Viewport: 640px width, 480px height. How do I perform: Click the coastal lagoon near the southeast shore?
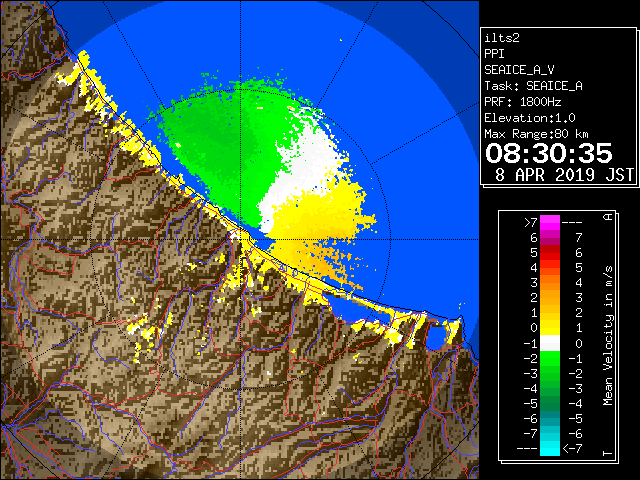(x=435, y=337)
